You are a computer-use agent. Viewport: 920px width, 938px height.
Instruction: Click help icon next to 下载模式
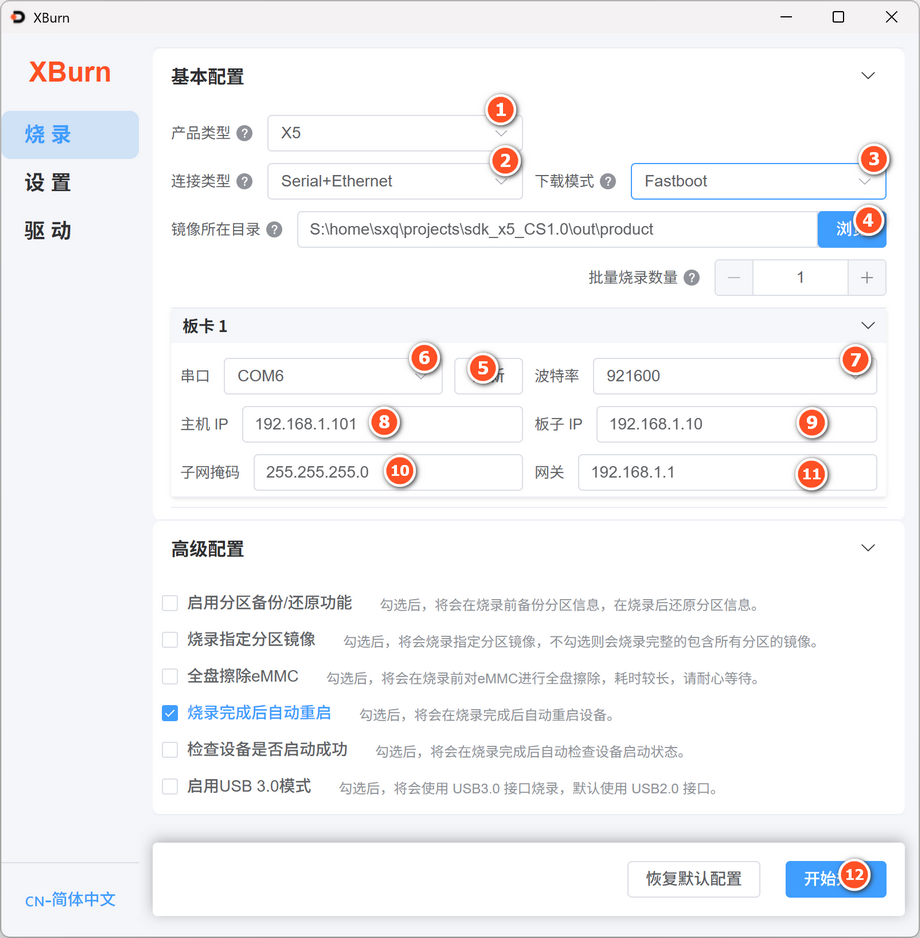[608, 181]
